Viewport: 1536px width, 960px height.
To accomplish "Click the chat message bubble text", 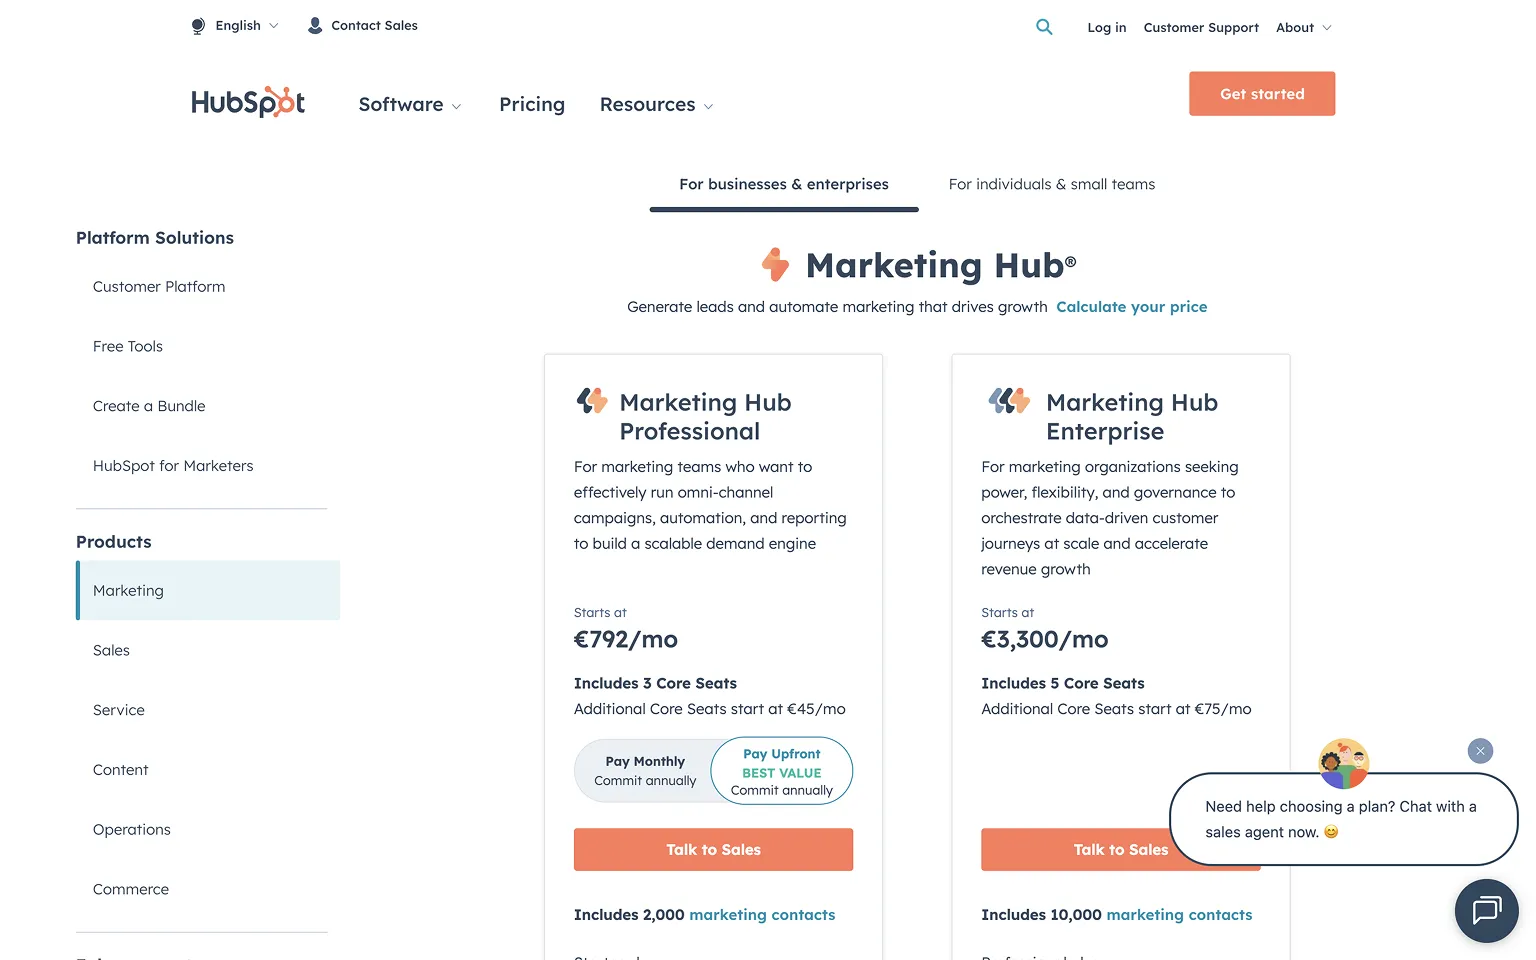I will tap(1341, 820).
